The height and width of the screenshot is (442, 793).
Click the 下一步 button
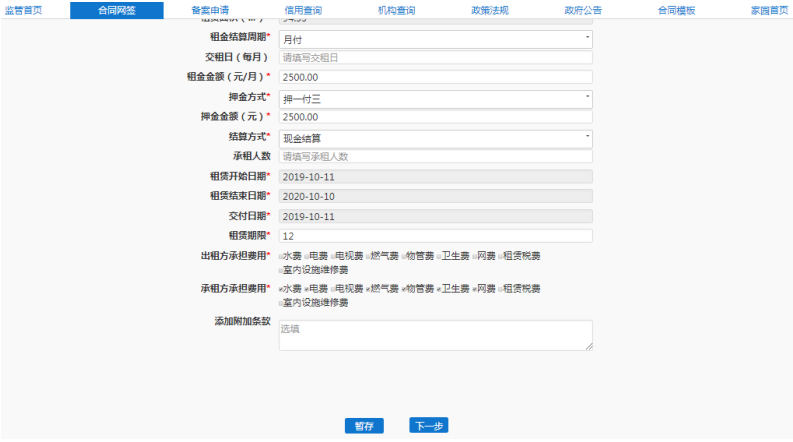pos(428,426)
